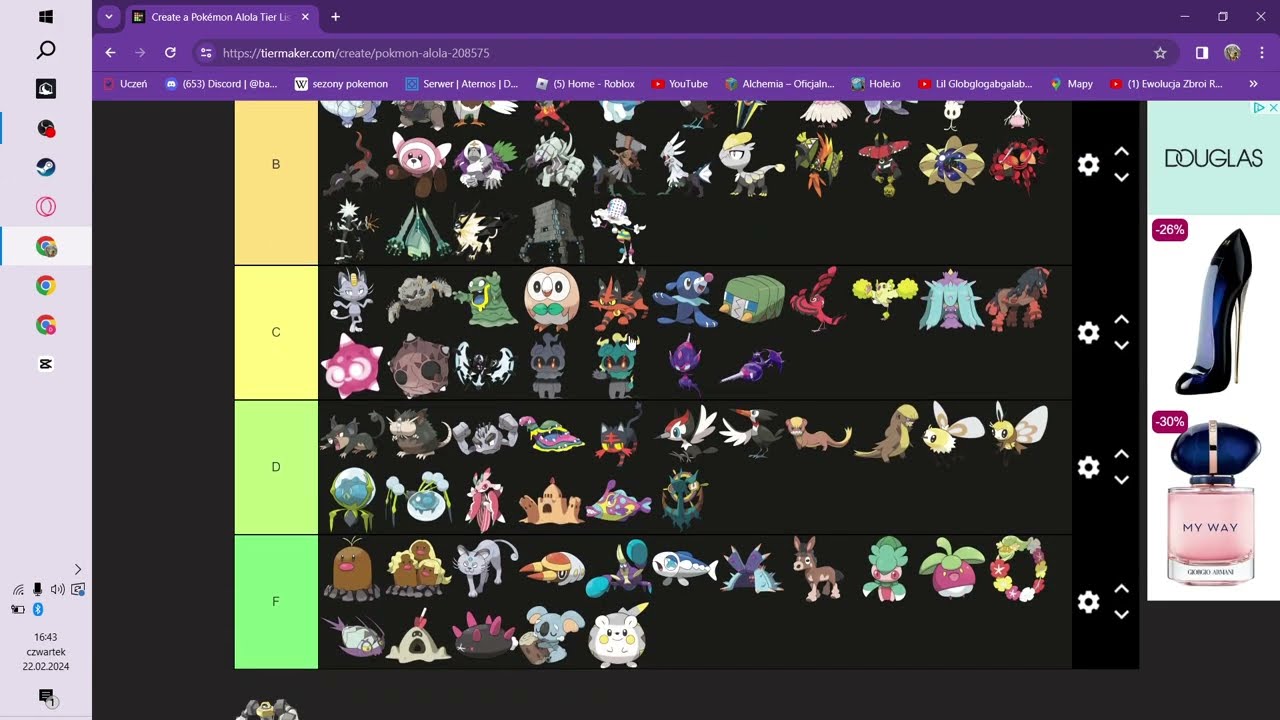Image resolution: width=1280 pixels, height=720 pixels.
Task: Open the Chrome three-dot menu
Action: (1261, 53)
